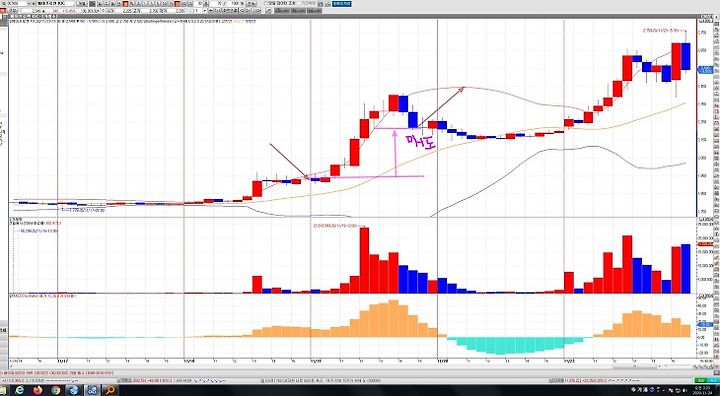Switch to the trading app taskbar icon
The width and height of the screenshot is (720, 396).
[x=92, y=390]
